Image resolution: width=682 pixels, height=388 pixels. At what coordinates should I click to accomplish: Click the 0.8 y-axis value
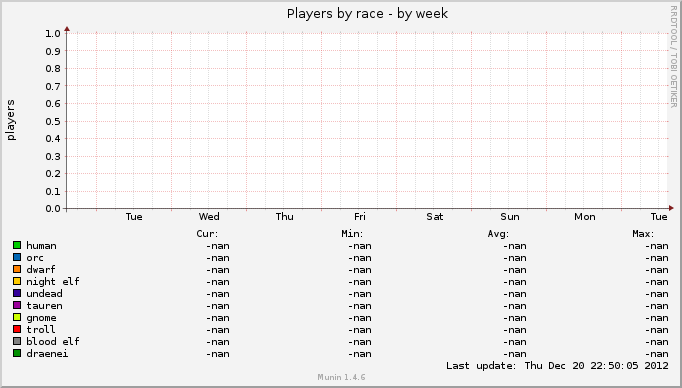click(x=53, y=69)
